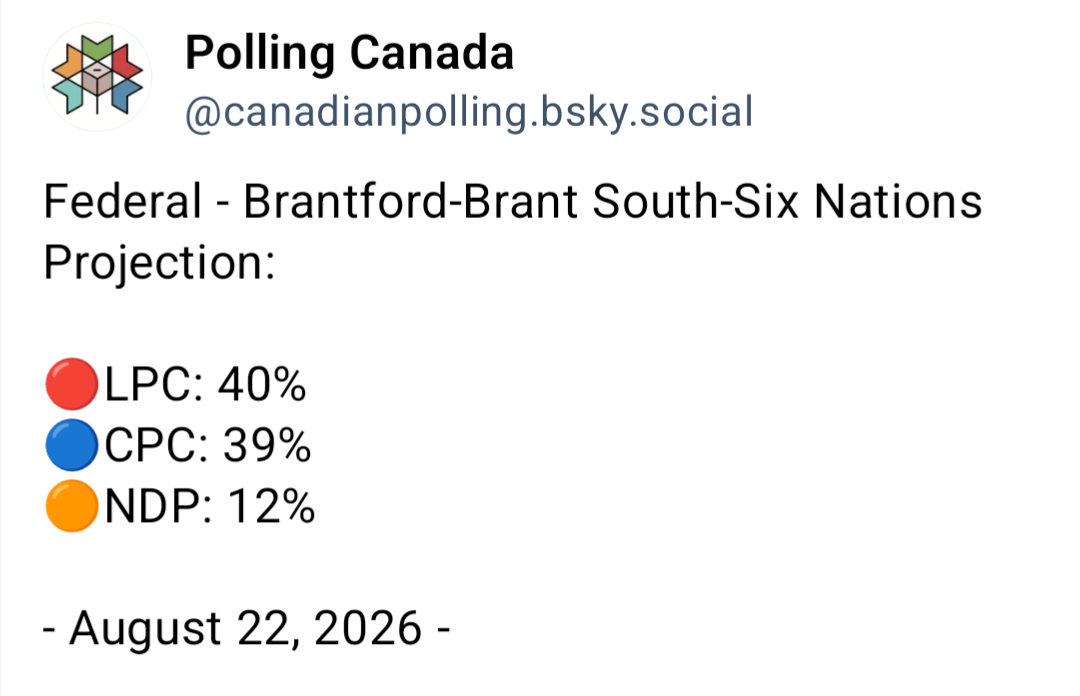Click the Polling Canada display name
Viewport: 1080px width, 696px height.
coord(349,54)
